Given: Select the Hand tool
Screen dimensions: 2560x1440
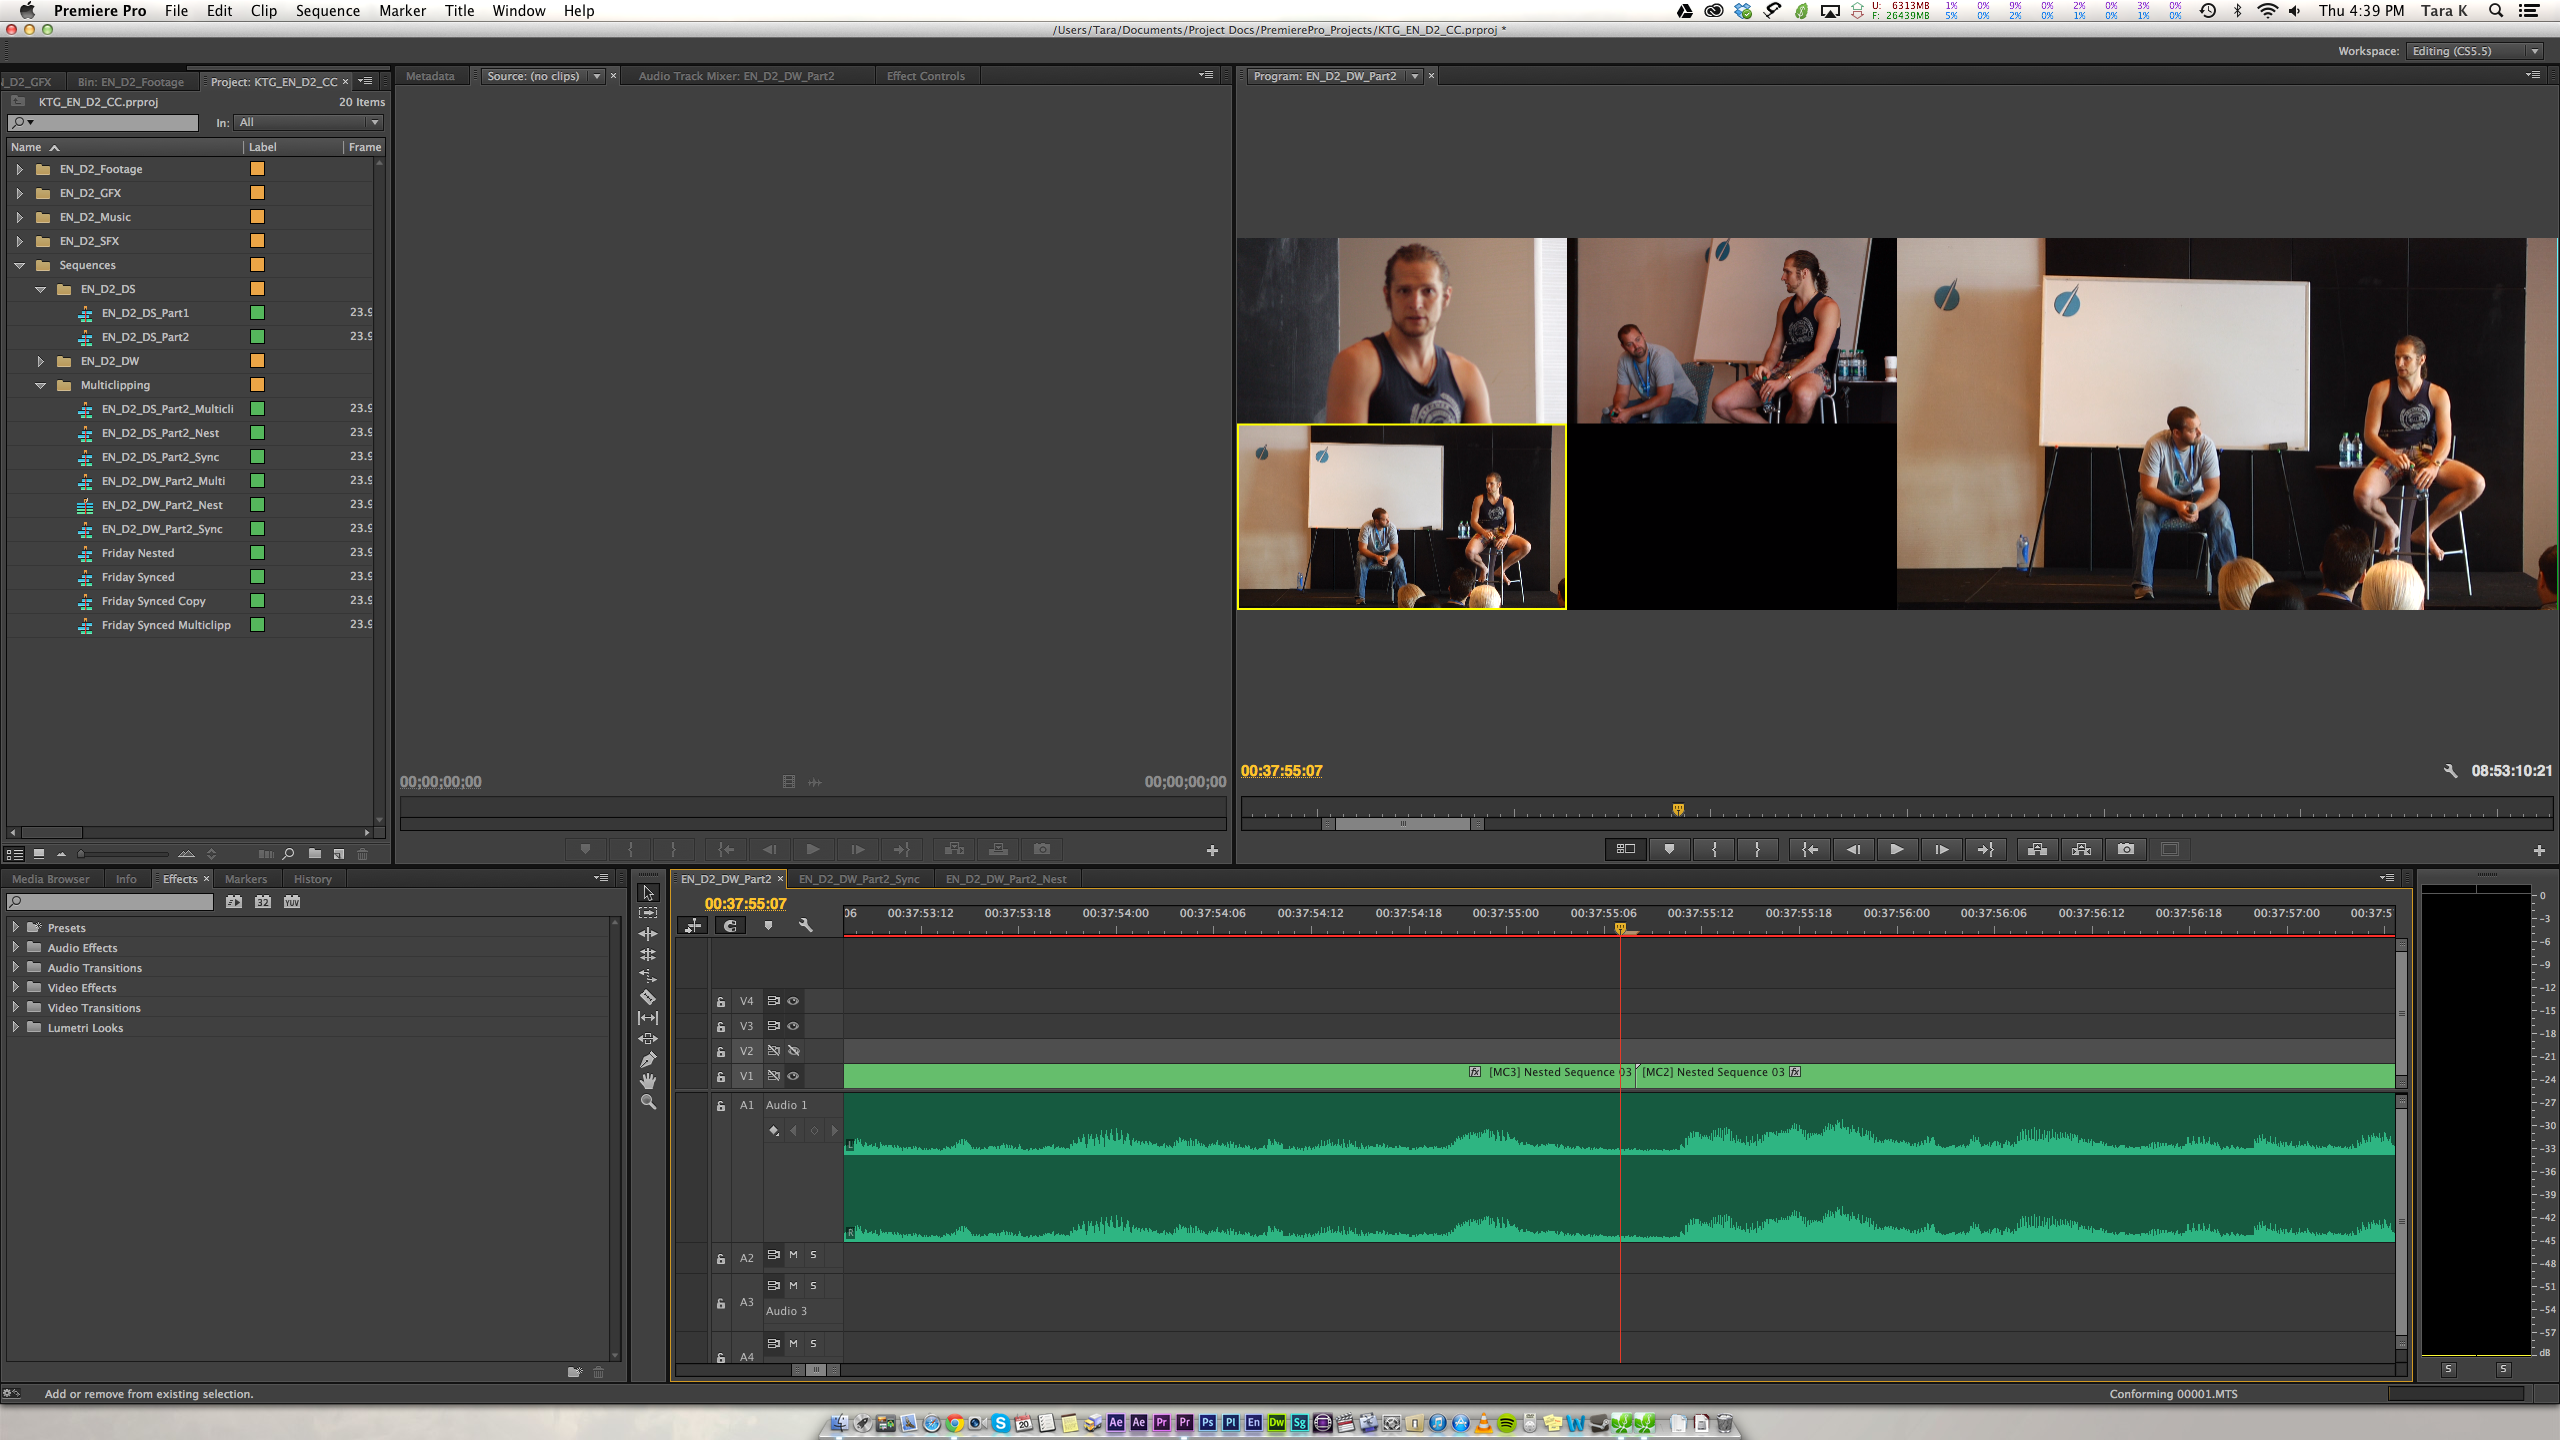Looking at the screenshot, I should click(x=648, y=1081).
